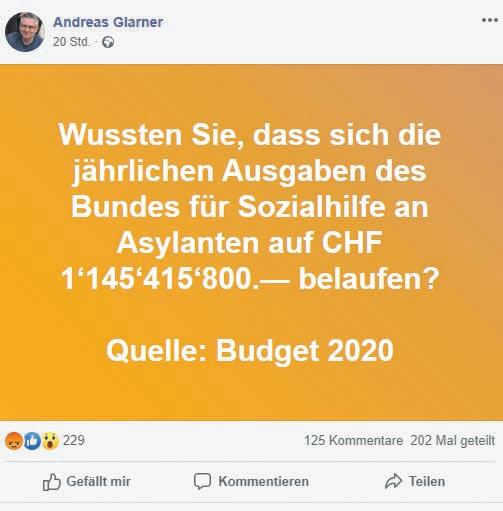
Task: Open the post timestamp 20 Std.
Action: click(x=71, y=42)
